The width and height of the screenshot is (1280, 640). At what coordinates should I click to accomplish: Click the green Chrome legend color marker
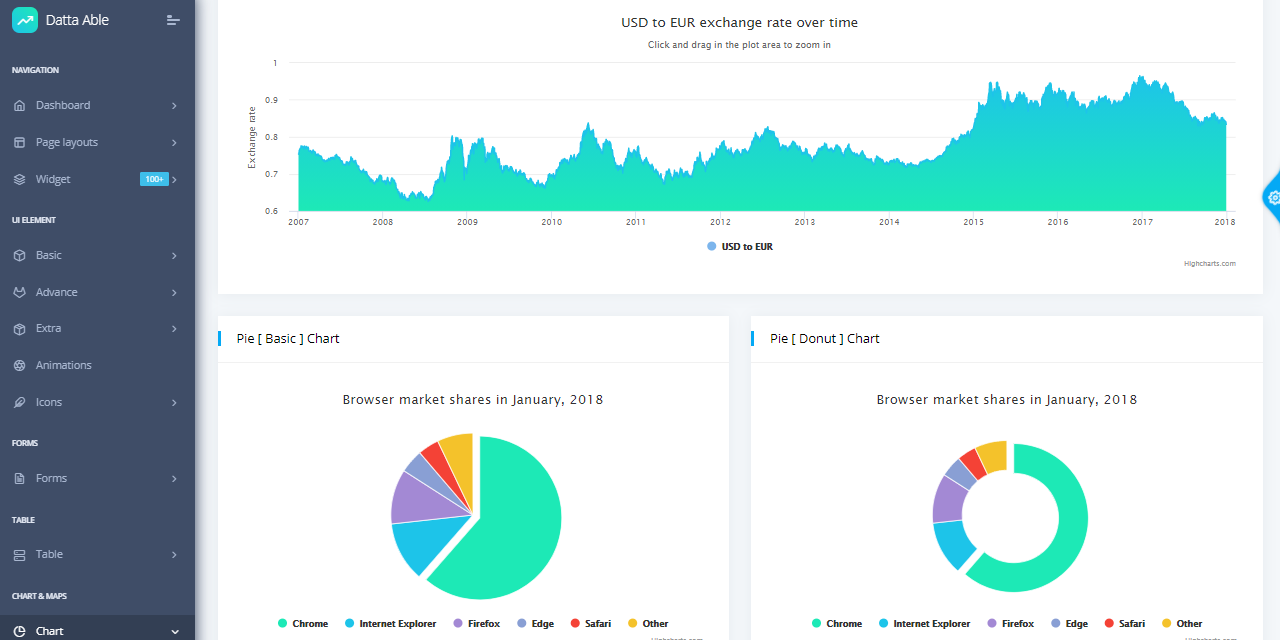coord(282,623)
